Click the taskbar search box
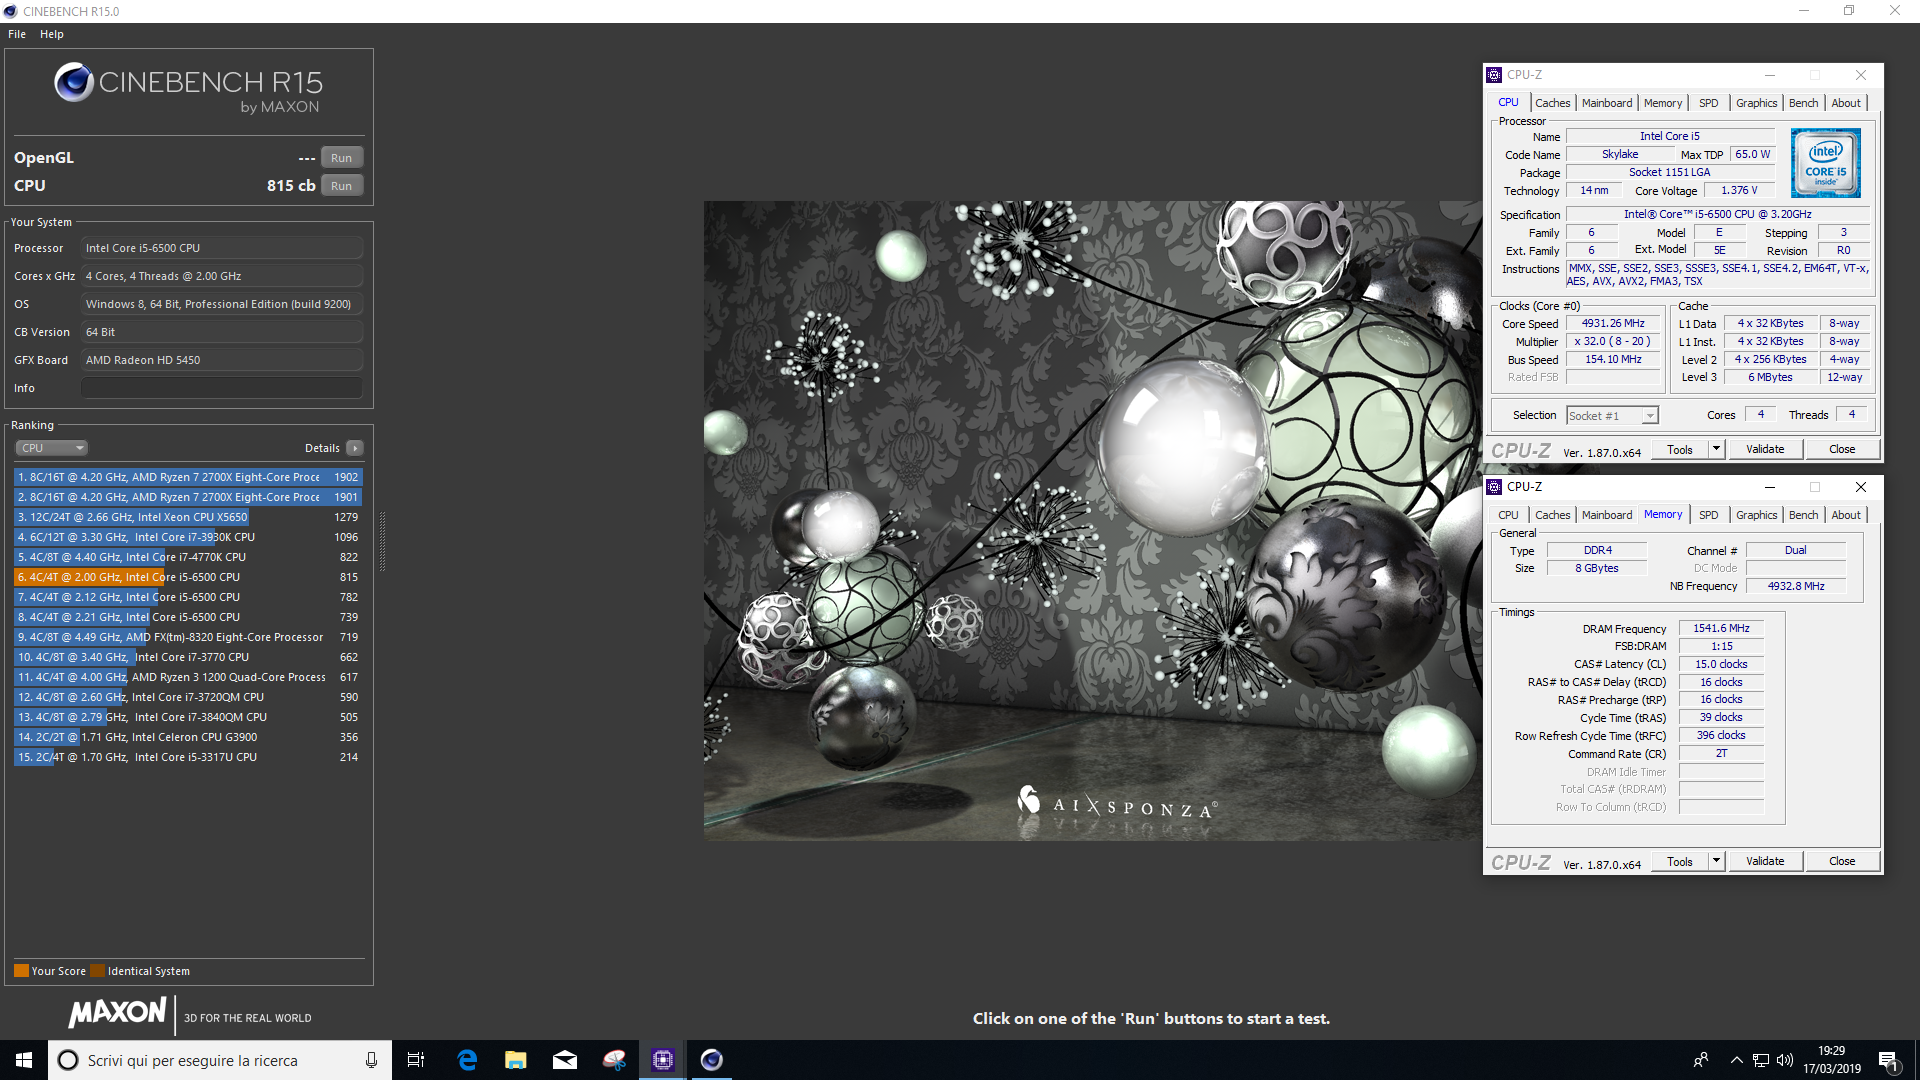 coord(219,1060)
